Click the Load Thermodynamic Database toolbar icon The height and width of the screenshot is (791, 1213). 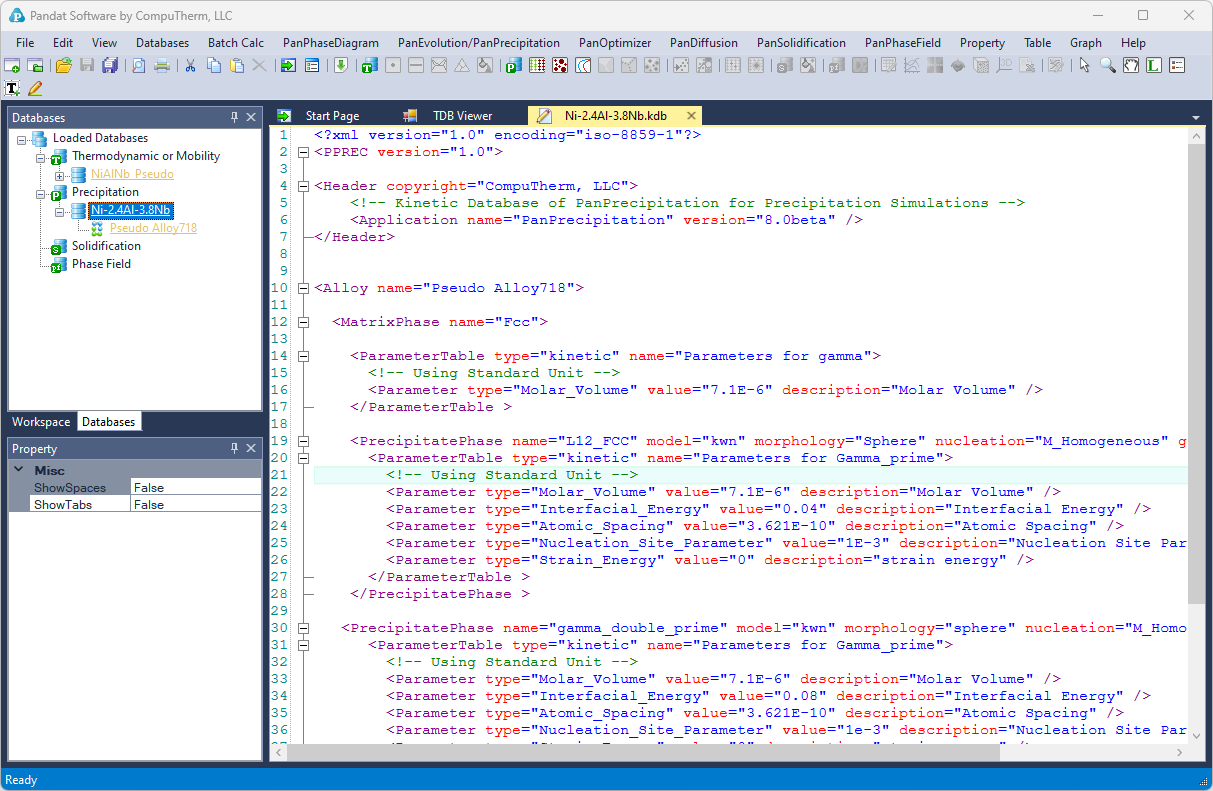(369, 65)
